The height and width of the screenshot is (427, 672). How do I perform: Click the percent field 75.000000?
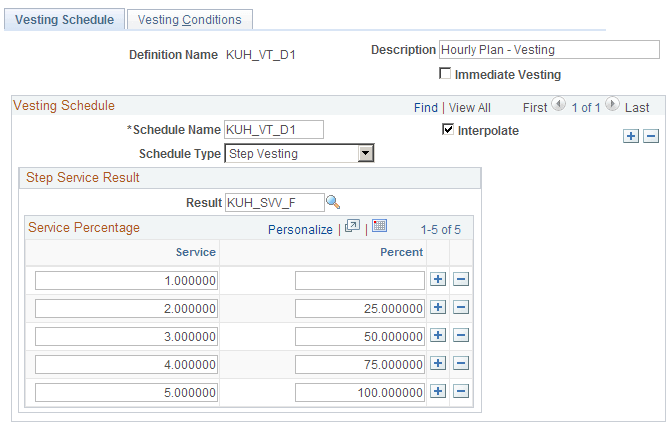click(x=360, y=364)
